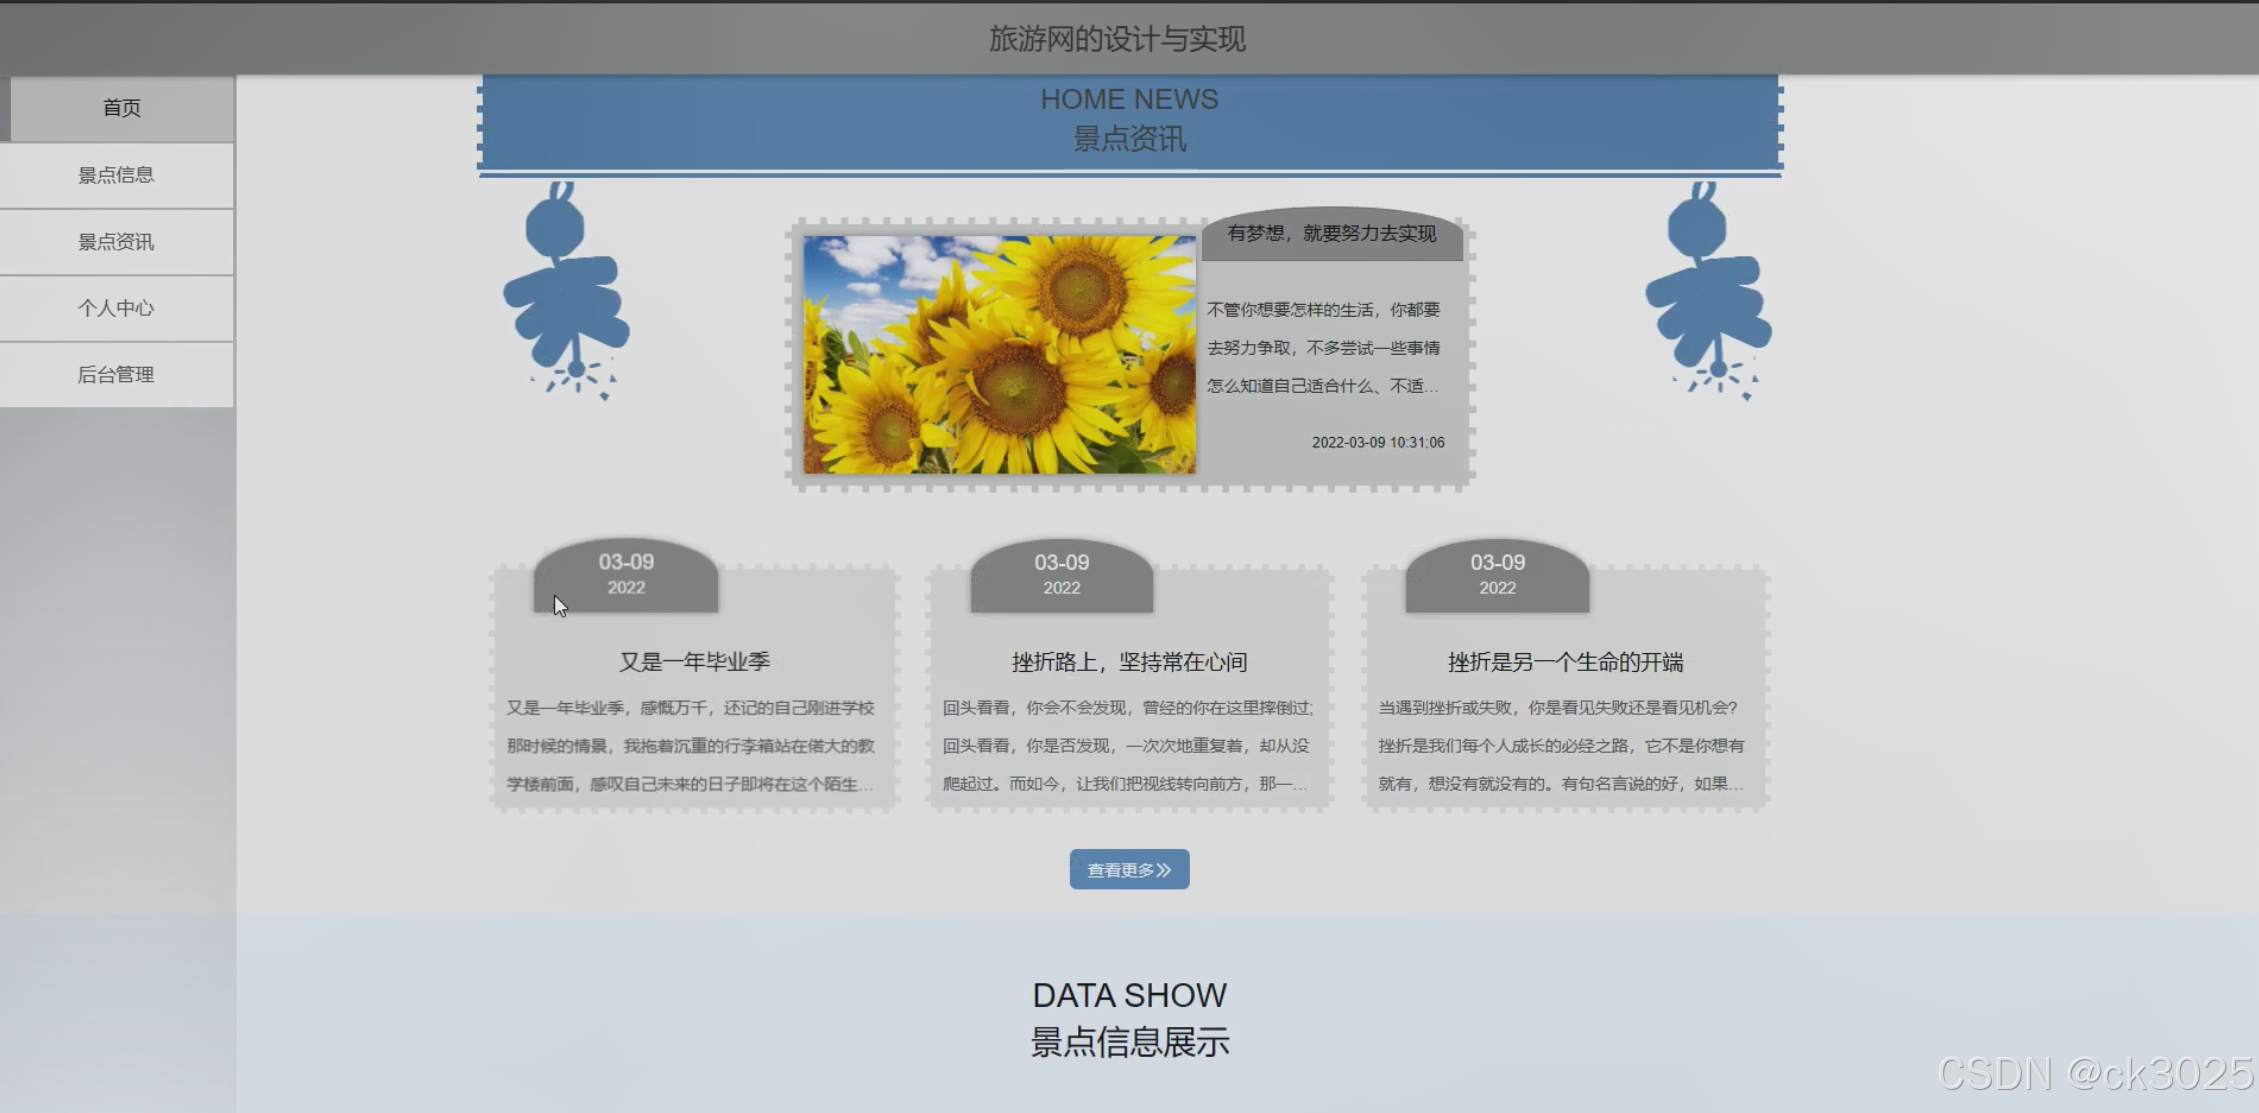
Task: Click first card's 03-09 date badge
Action: (626, 574)
